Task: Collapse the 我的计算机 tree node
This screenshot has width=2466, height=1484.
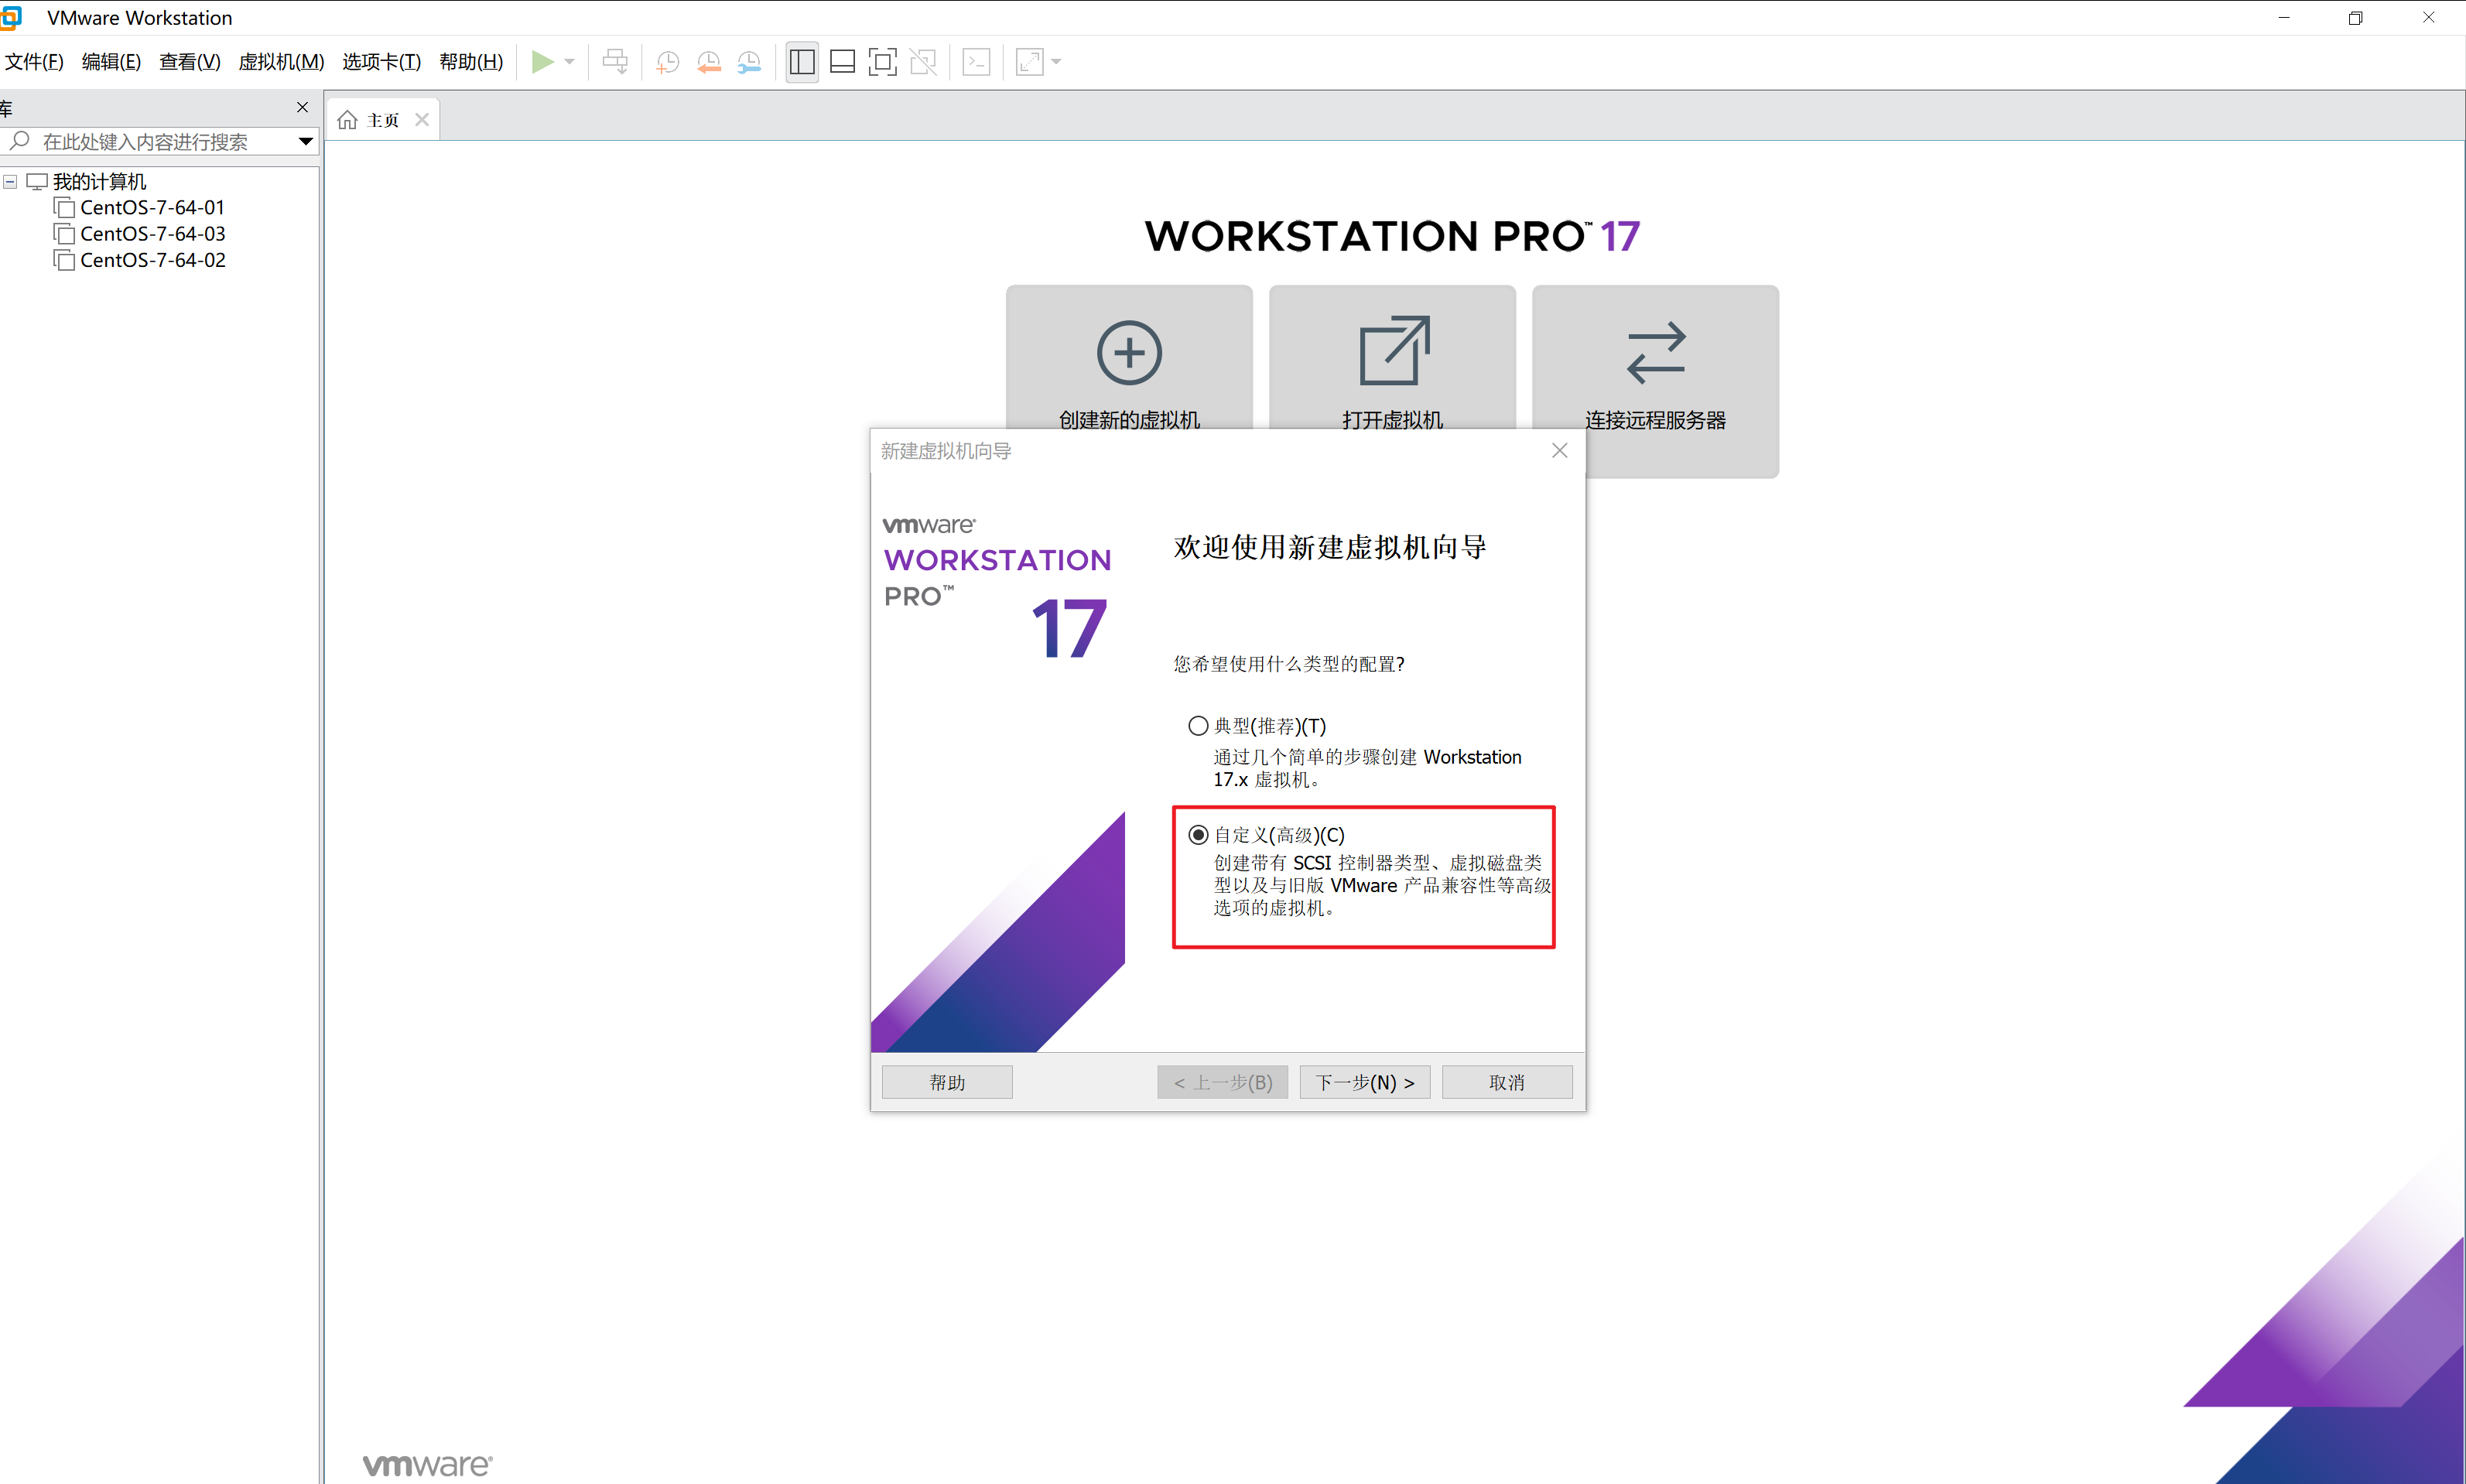Action: (10, 181)
